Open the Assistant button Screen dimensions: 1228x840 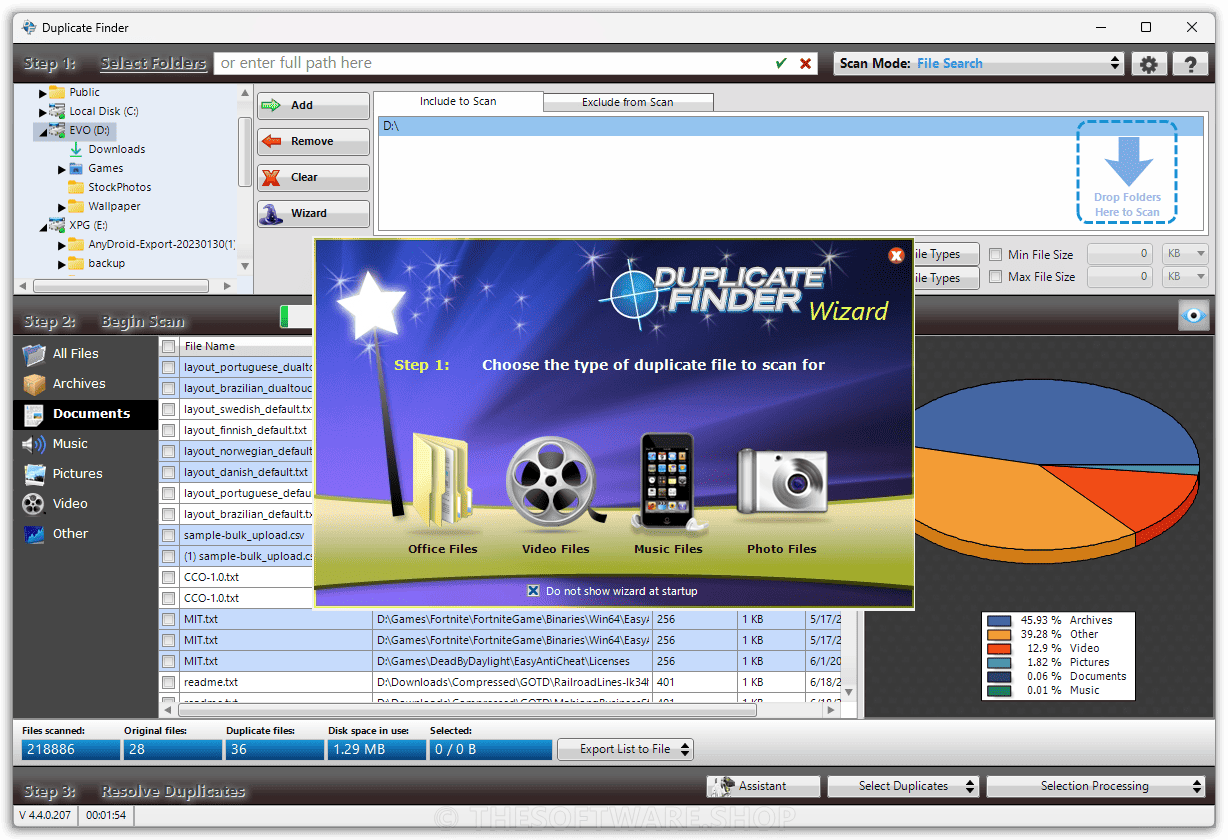tap(763, 786)
